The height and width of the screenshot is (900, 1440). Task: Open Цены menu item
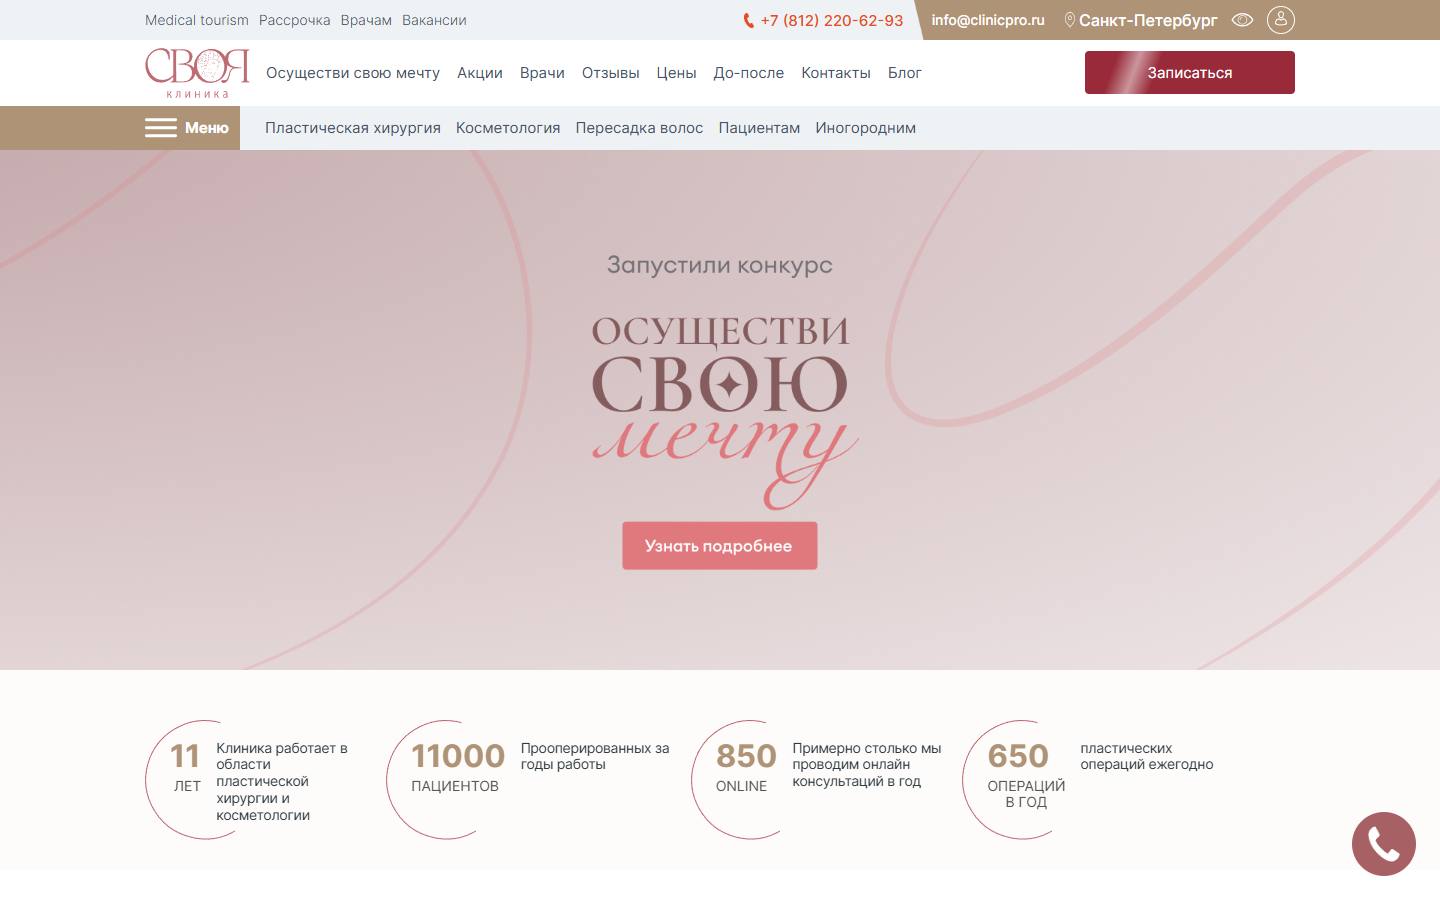click(x=676, y=73)
